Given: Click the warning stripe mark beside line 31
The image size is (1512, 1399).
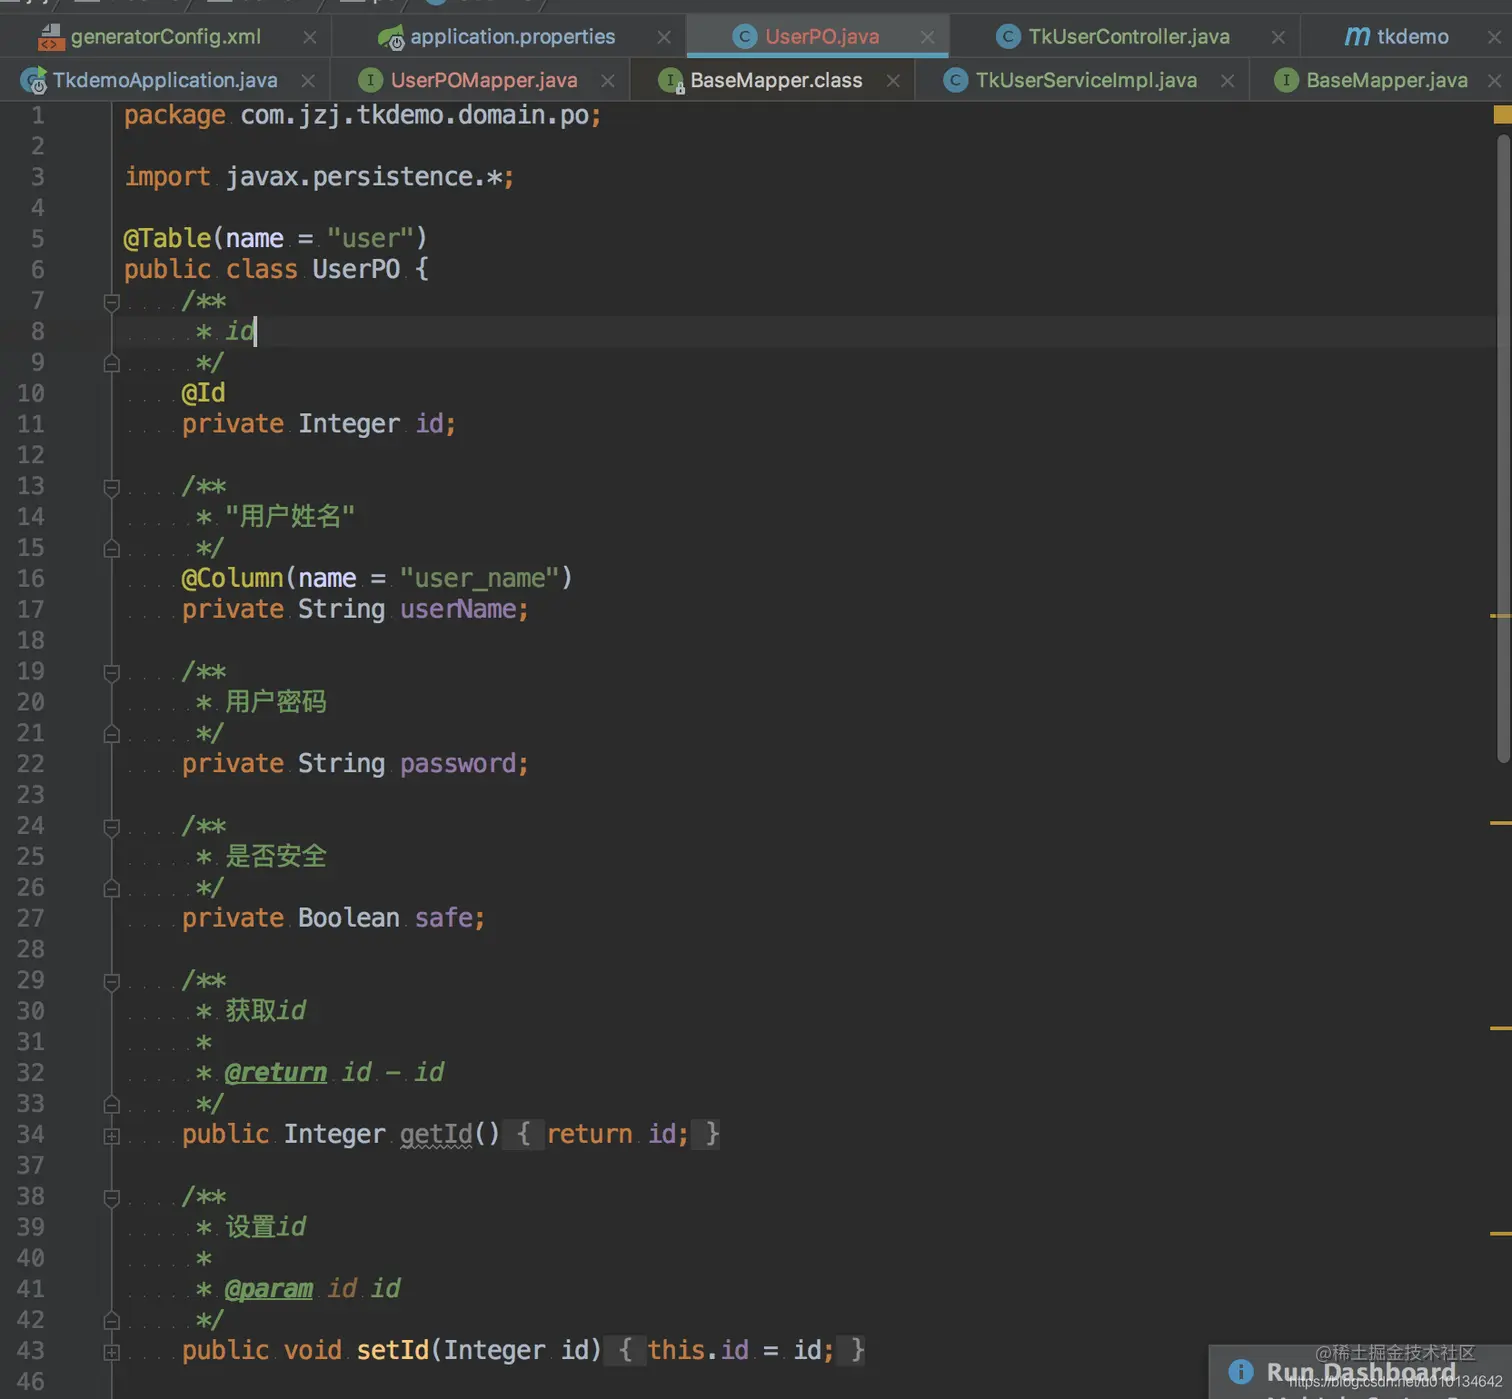Looking at the screenshot, I should [x=1500, y=1028].
